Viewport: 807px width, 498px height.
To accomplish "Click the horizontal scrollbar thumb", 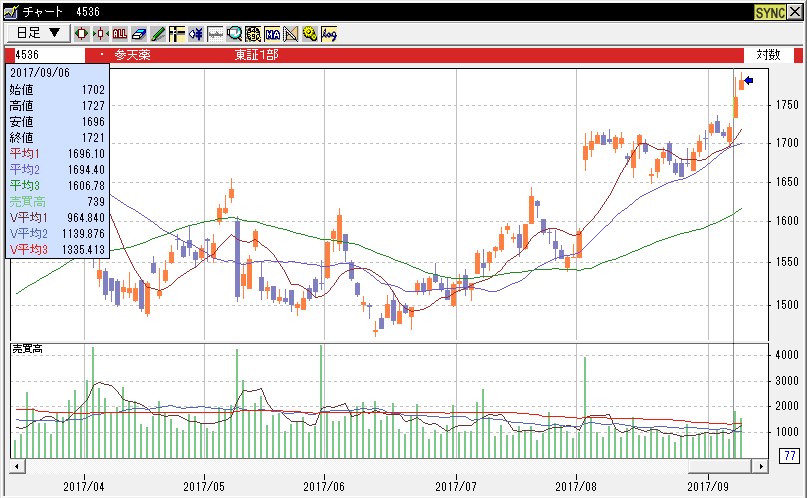I will click(x=718, y=466).
